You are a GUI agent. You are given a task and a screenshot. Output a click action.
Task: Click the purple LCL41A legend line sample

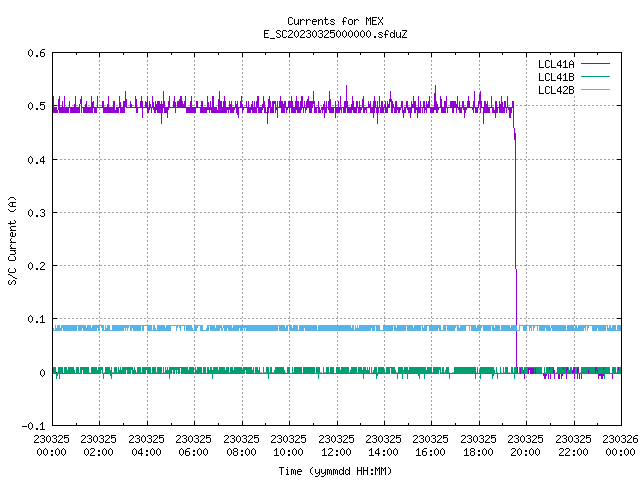(x=595, y=64)
